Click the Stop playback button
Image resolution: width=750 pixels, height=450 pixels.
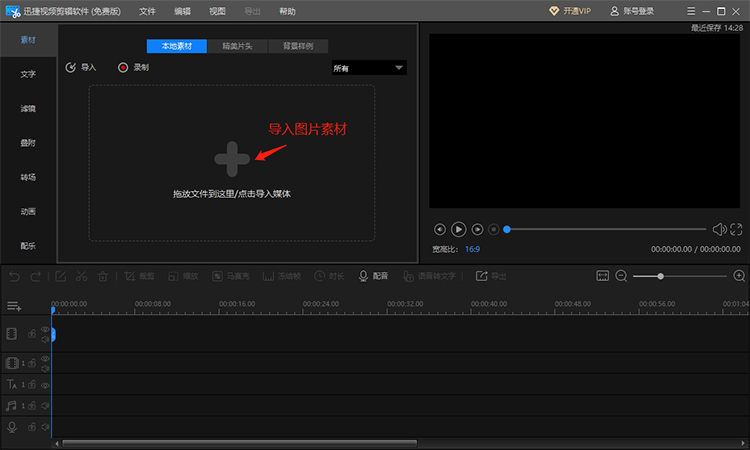494,230
